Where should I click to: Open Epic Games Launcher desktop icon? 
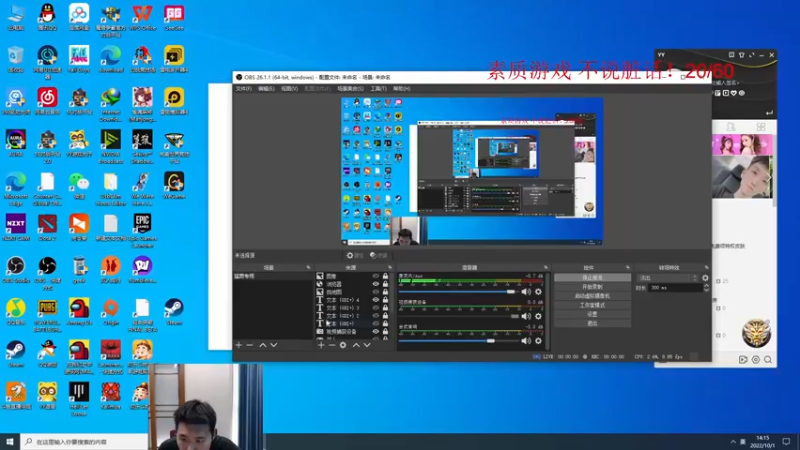(142, 231)
